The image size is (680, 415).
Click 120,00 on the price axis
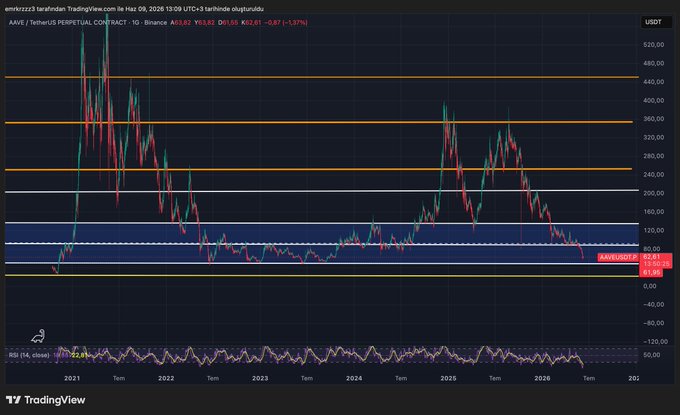click(654, 230)
